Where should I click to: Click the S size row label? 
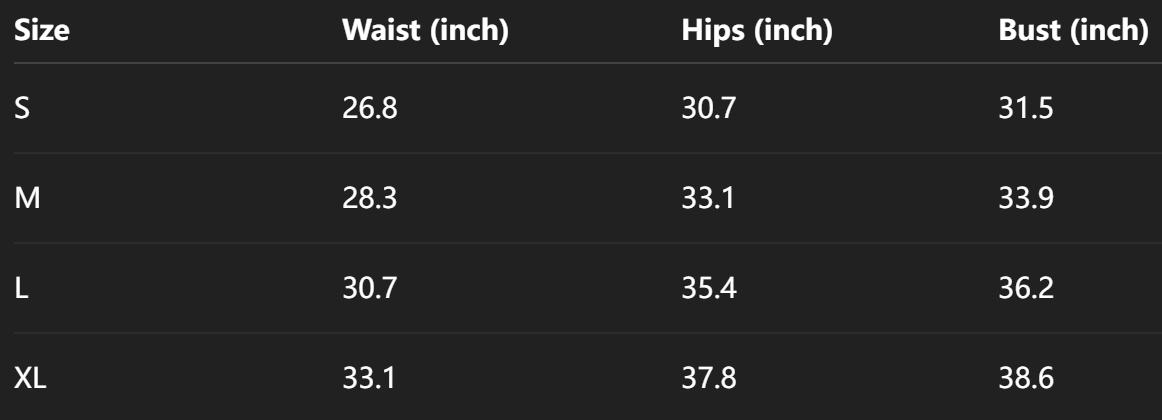[x=22, y=108]
